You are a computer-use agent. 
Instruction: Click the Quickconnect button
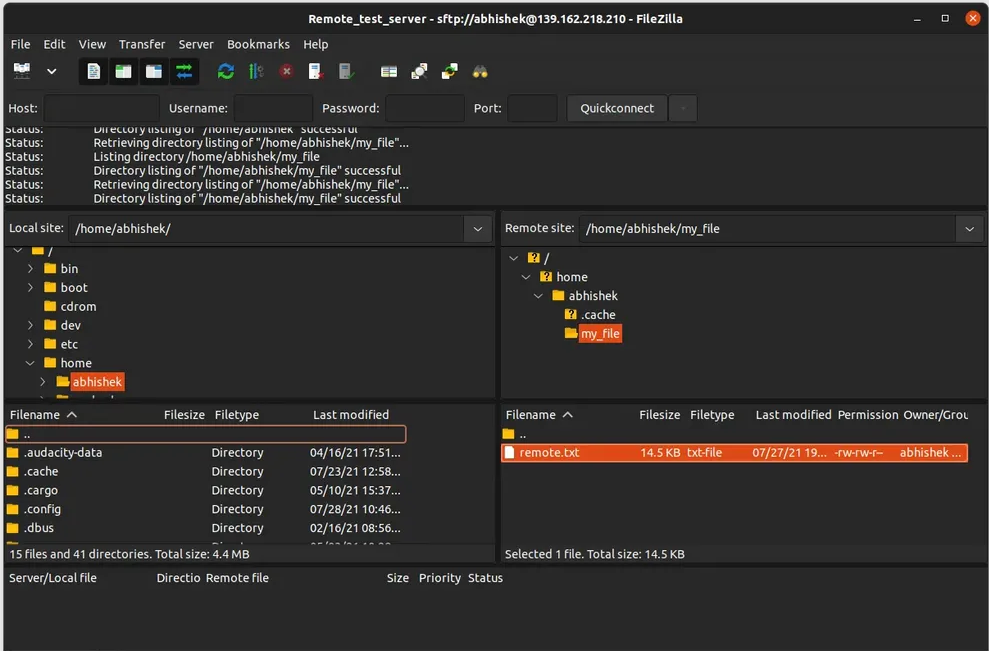617,108
